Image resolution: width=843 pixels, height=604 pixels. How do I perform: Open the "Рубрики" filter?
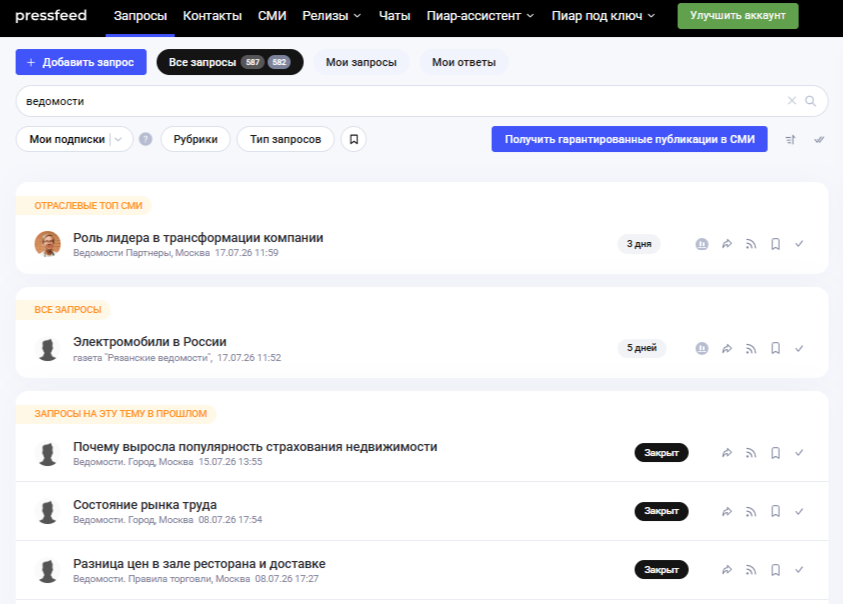(196, 139)
